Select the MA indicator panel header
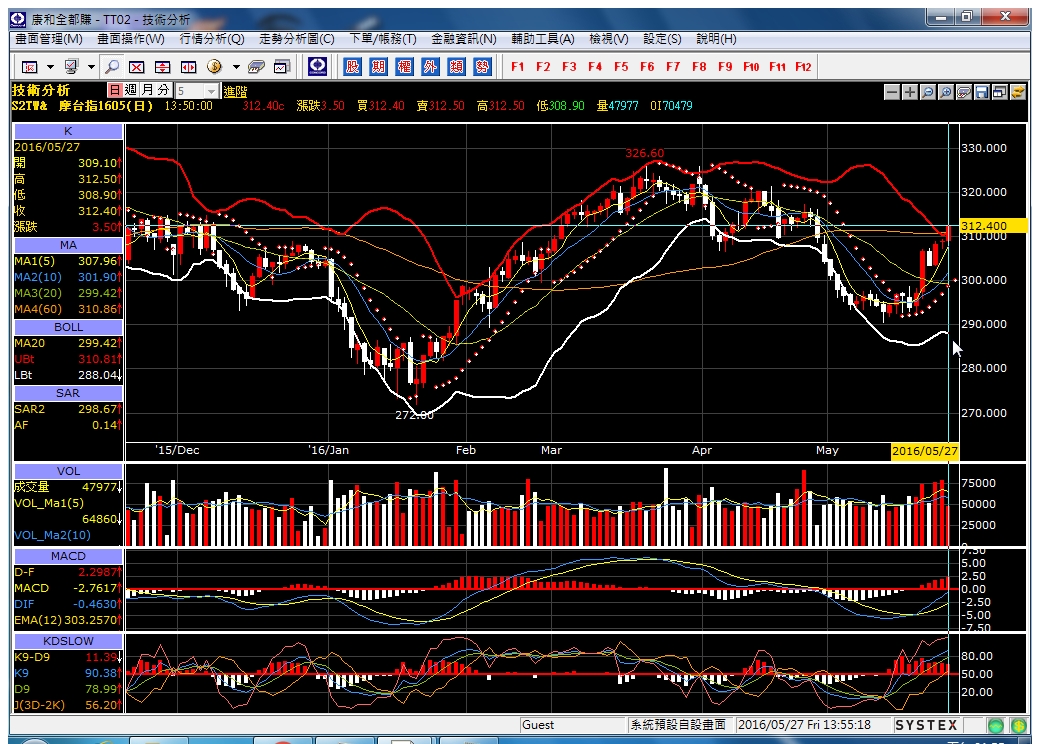This screenshot has height=744, width=1040. click(68, 245)
